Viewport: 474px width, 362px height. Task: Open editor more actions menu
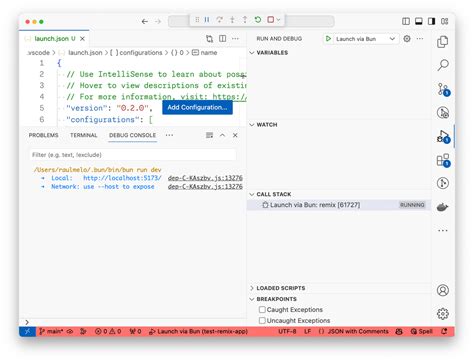tap(235, 39)
